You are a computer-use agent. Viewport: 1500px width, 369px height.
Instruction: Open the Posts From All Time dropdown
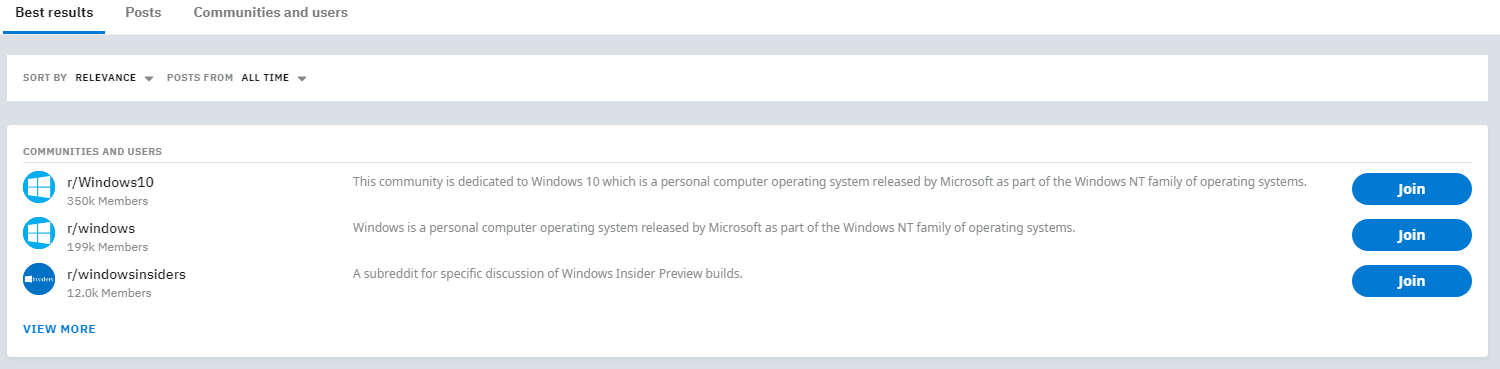tap(273, 78)
